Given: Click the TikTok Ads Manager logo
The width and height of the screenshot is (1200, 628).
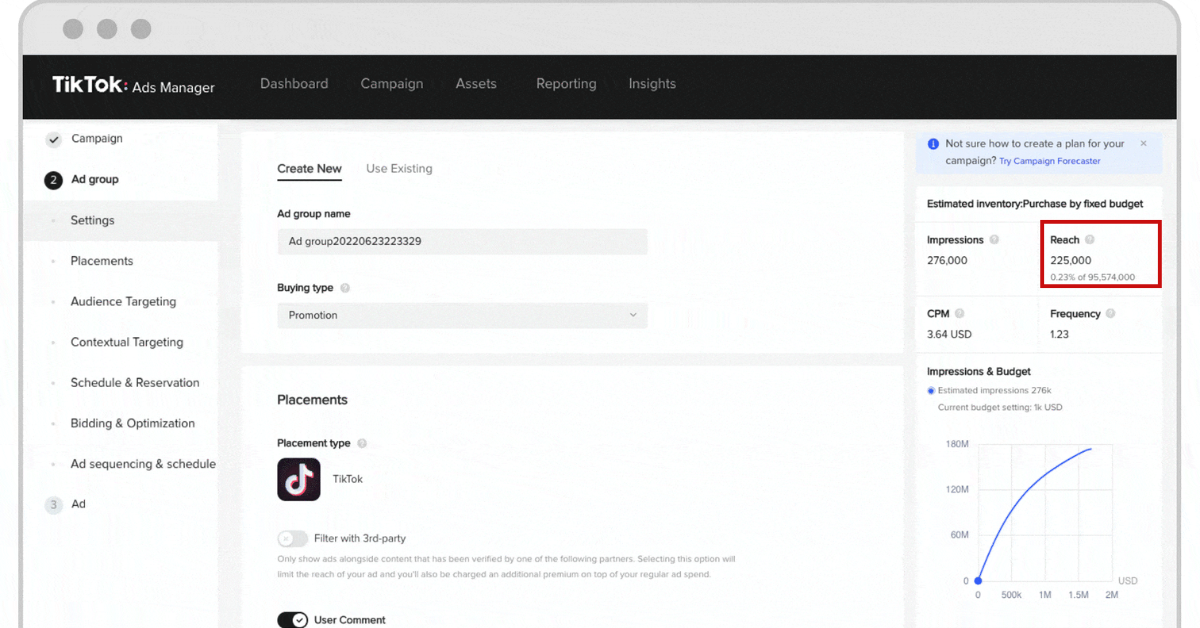Looking at the screenshot, I should (x=133, y=85).
